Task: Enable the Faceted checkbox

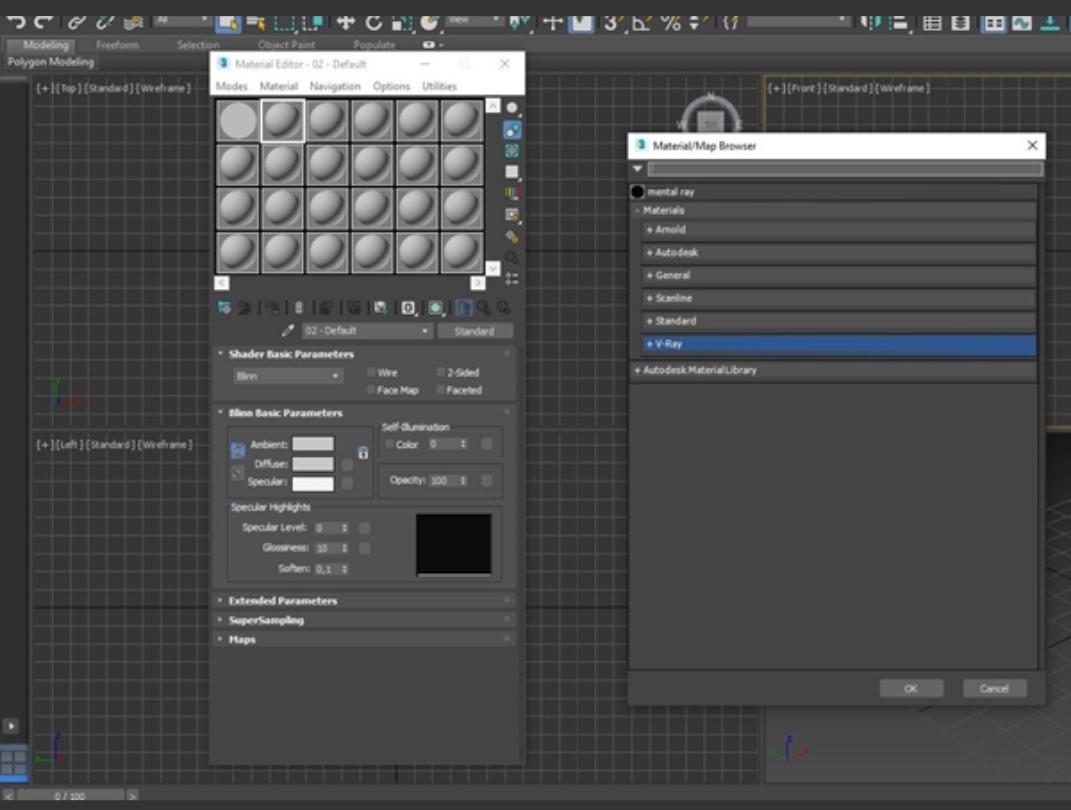Action: pyautogui.click(x=441, y=390)
